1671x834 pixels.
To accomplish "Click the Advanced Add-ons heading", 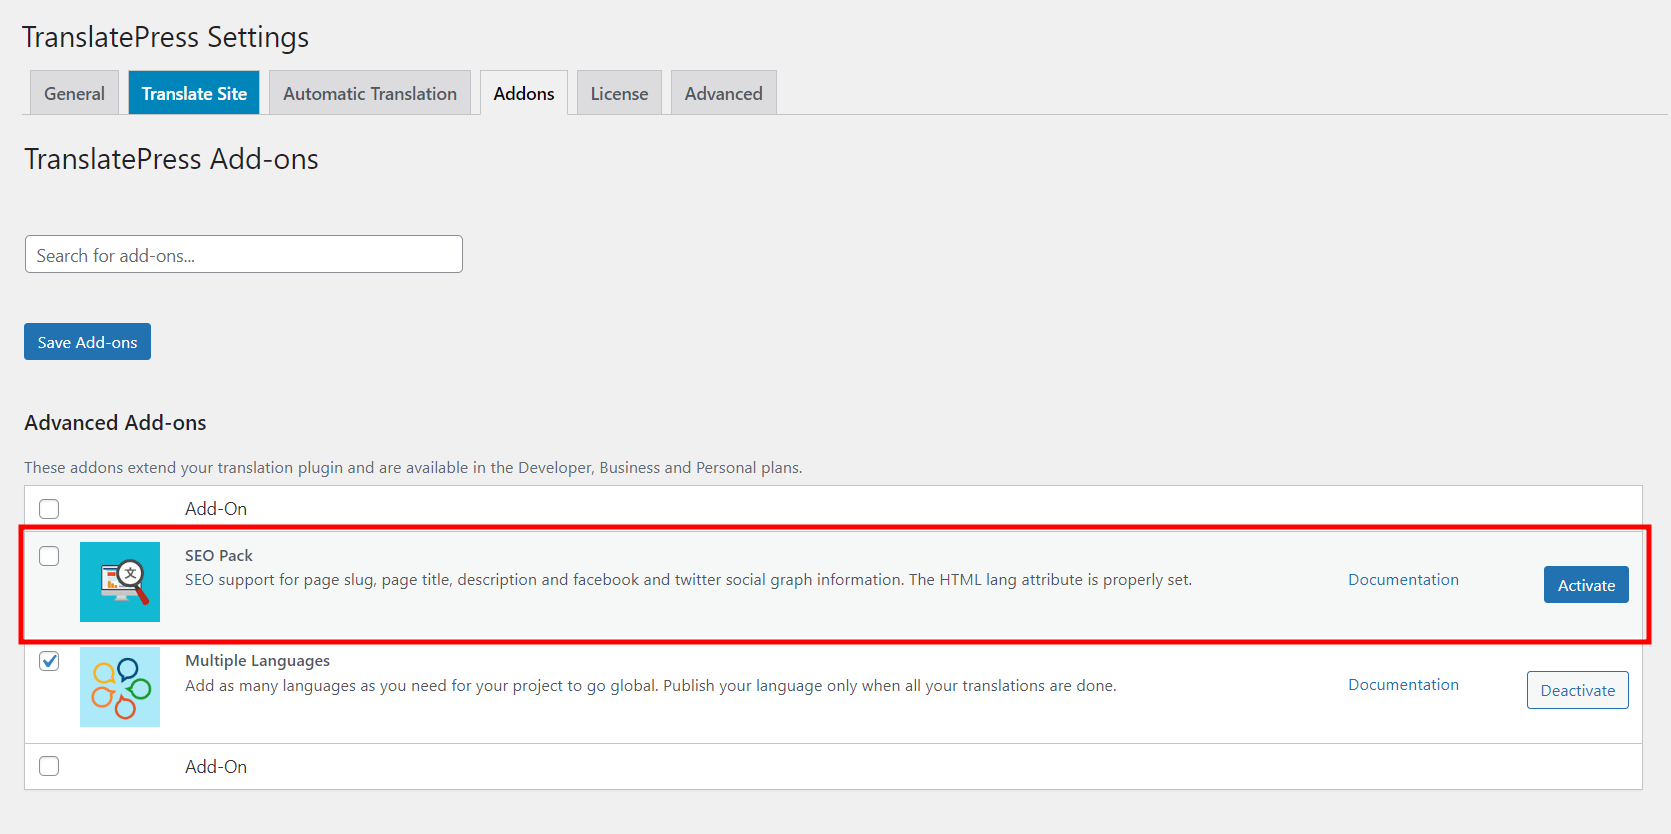I will tap(115, 423).
